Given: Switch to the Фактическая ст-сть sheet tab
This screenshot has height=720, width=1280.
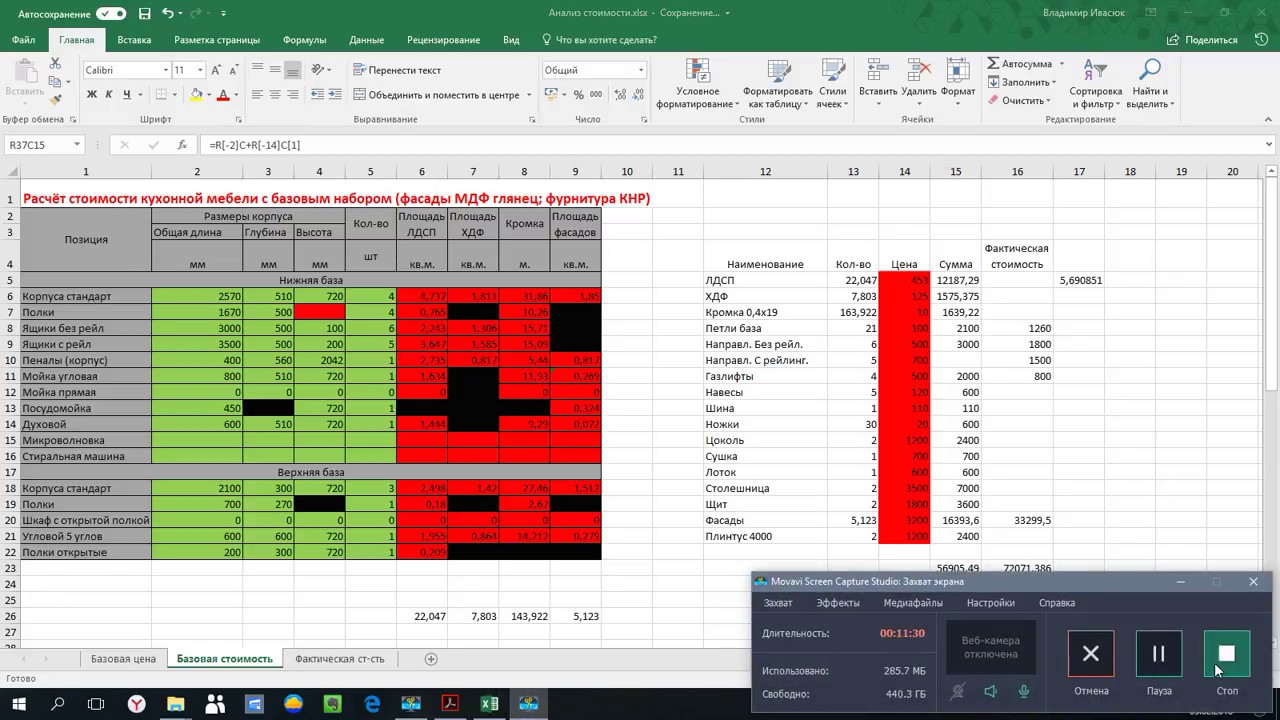Looking at the screenshot, I should 339,659.
